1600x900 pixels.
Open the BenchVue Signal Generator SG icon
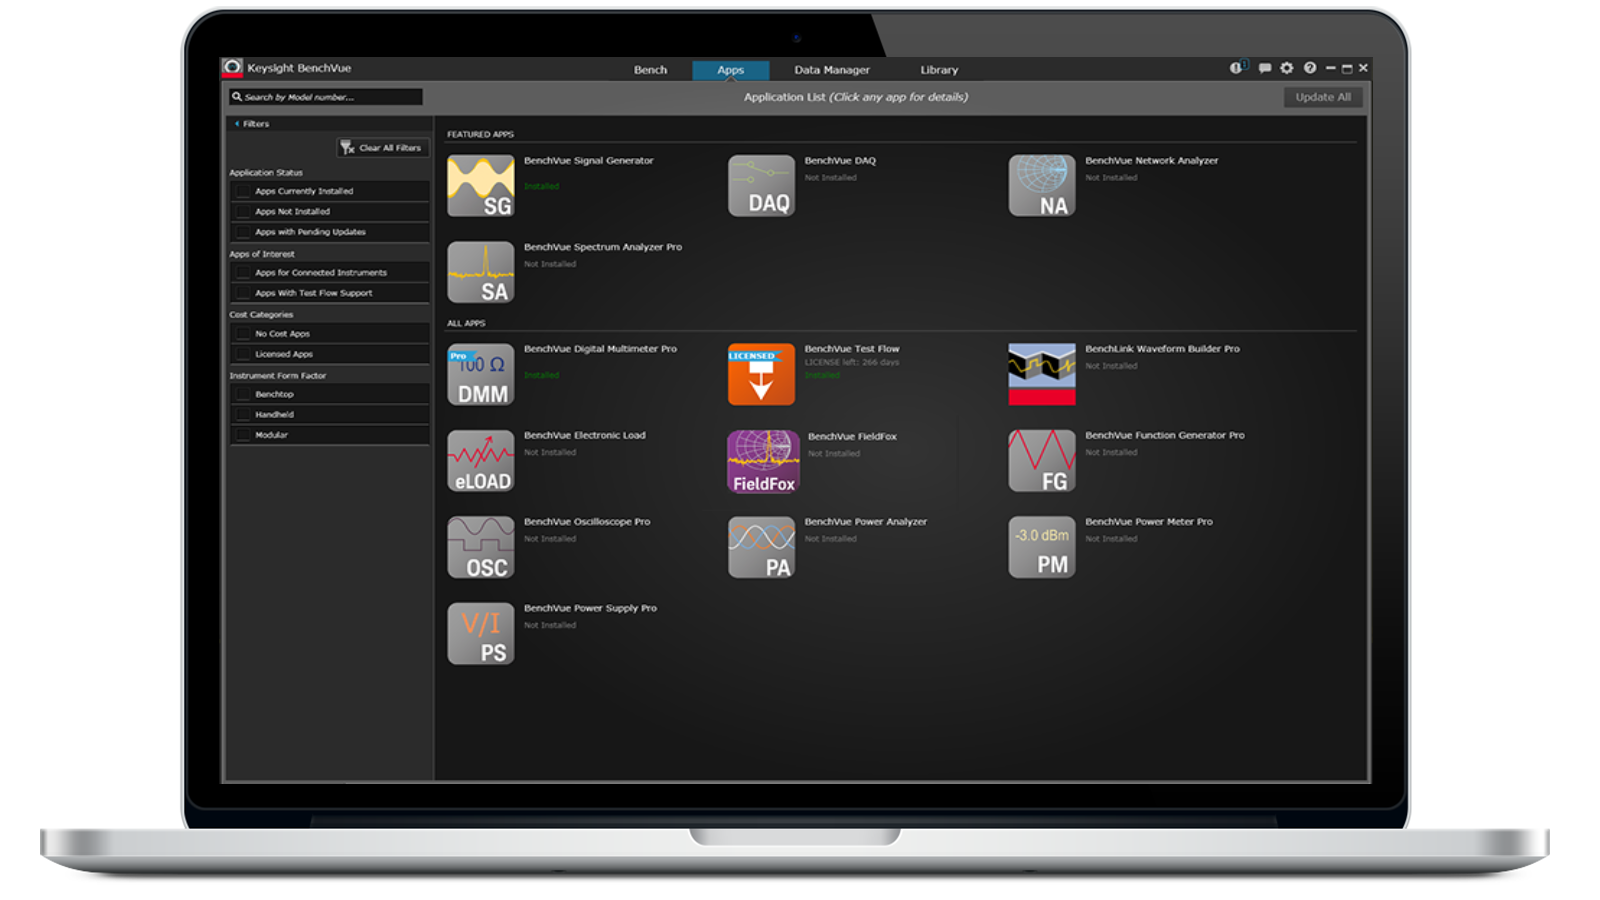(480, 186)
